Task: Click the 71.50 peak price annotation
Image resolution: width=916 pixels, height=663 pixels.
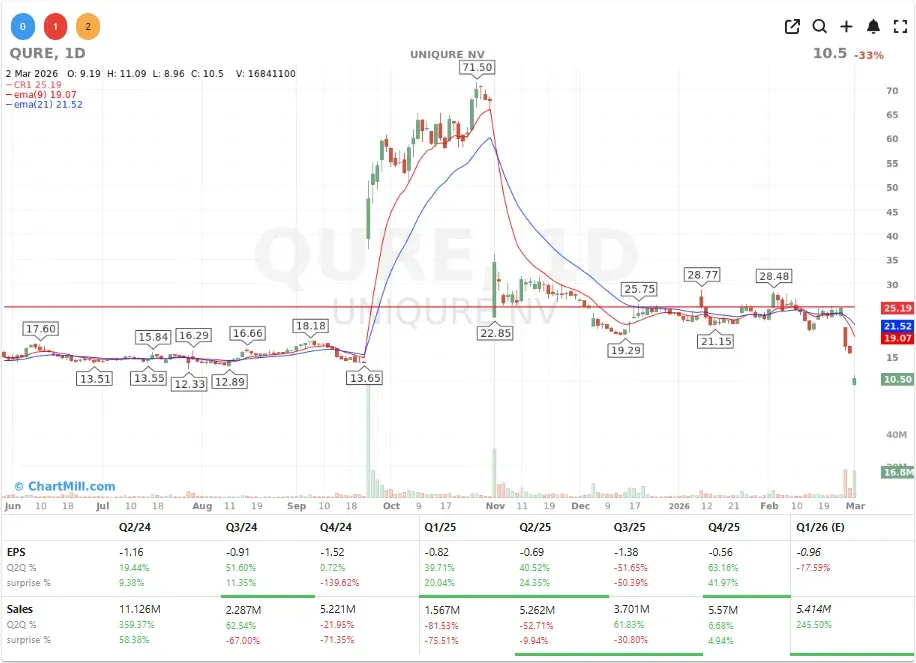Action: tap(477, 67)
